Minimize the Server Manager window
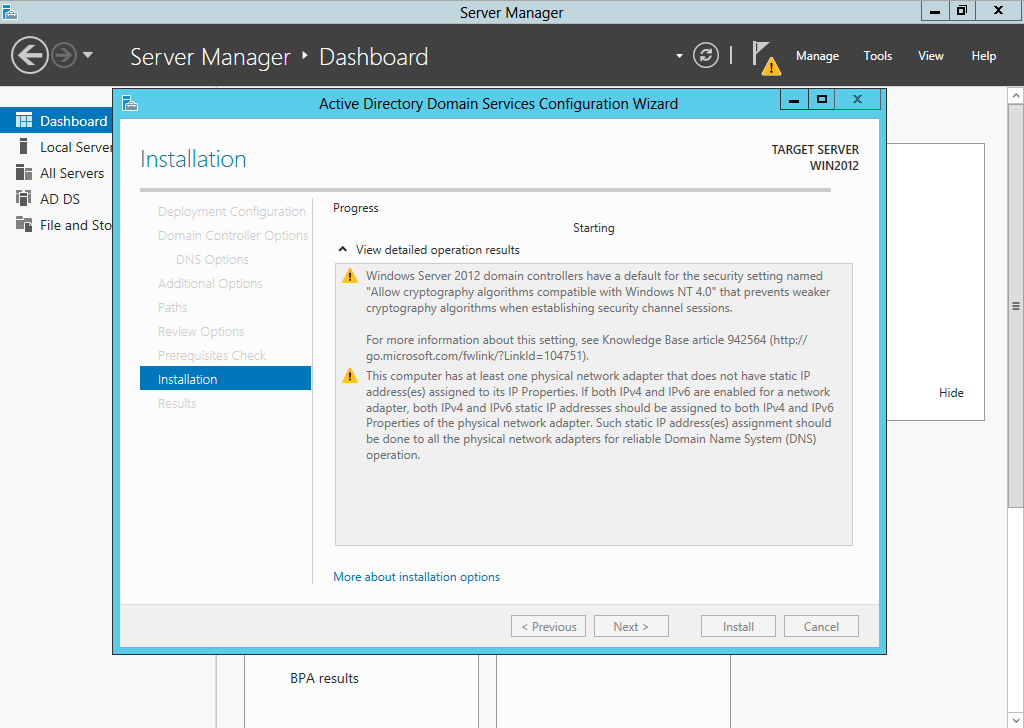This screenshot has width=1024, height=728. [935, 10]
